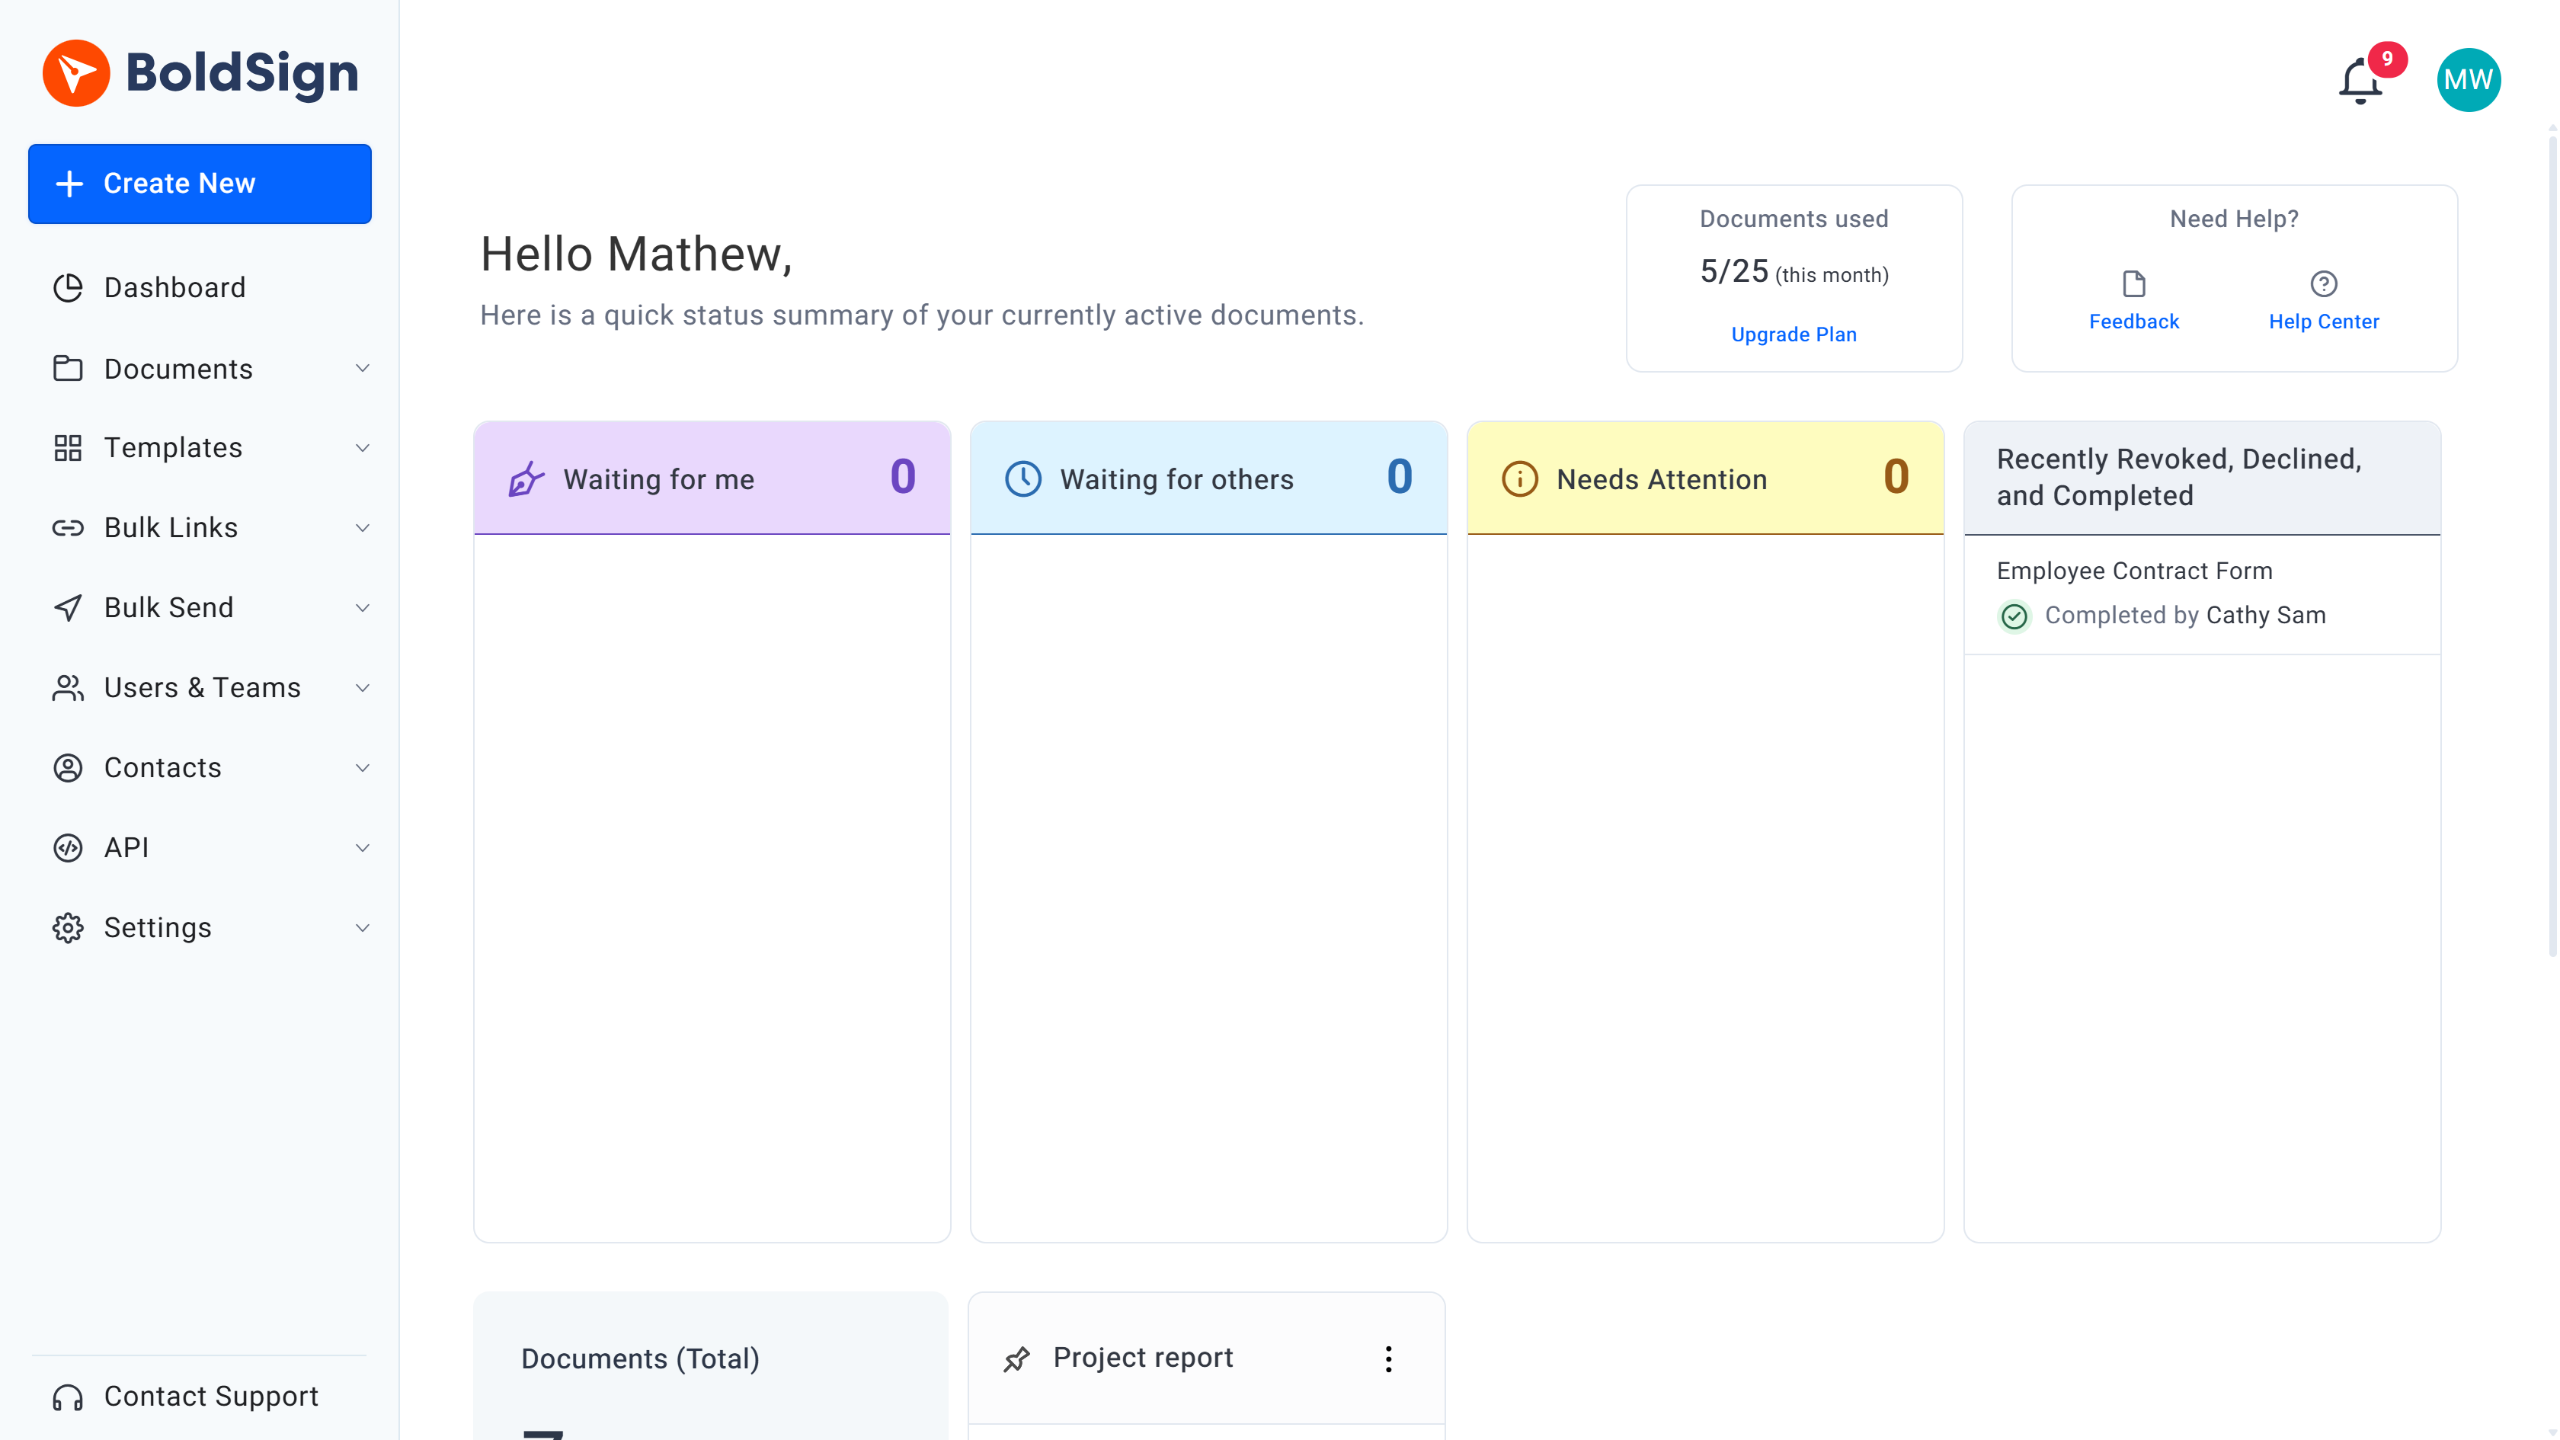Image resolution: width=2560 pixels, height=1440 pixels.
Task: Follow the Upgrade Plan link
Action: [x=1793, y=335]
